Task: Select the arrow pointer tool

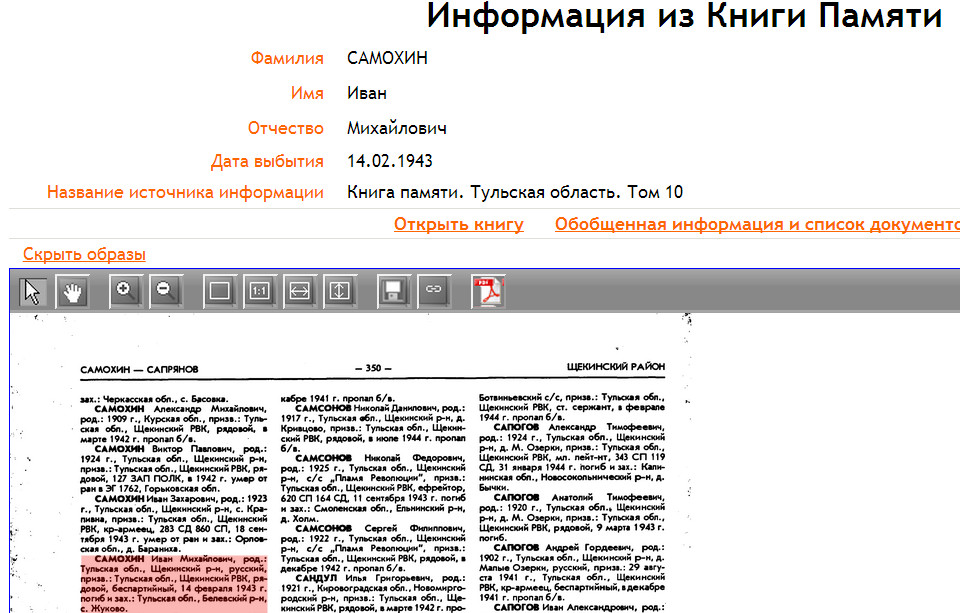Action: pos(33,291)
